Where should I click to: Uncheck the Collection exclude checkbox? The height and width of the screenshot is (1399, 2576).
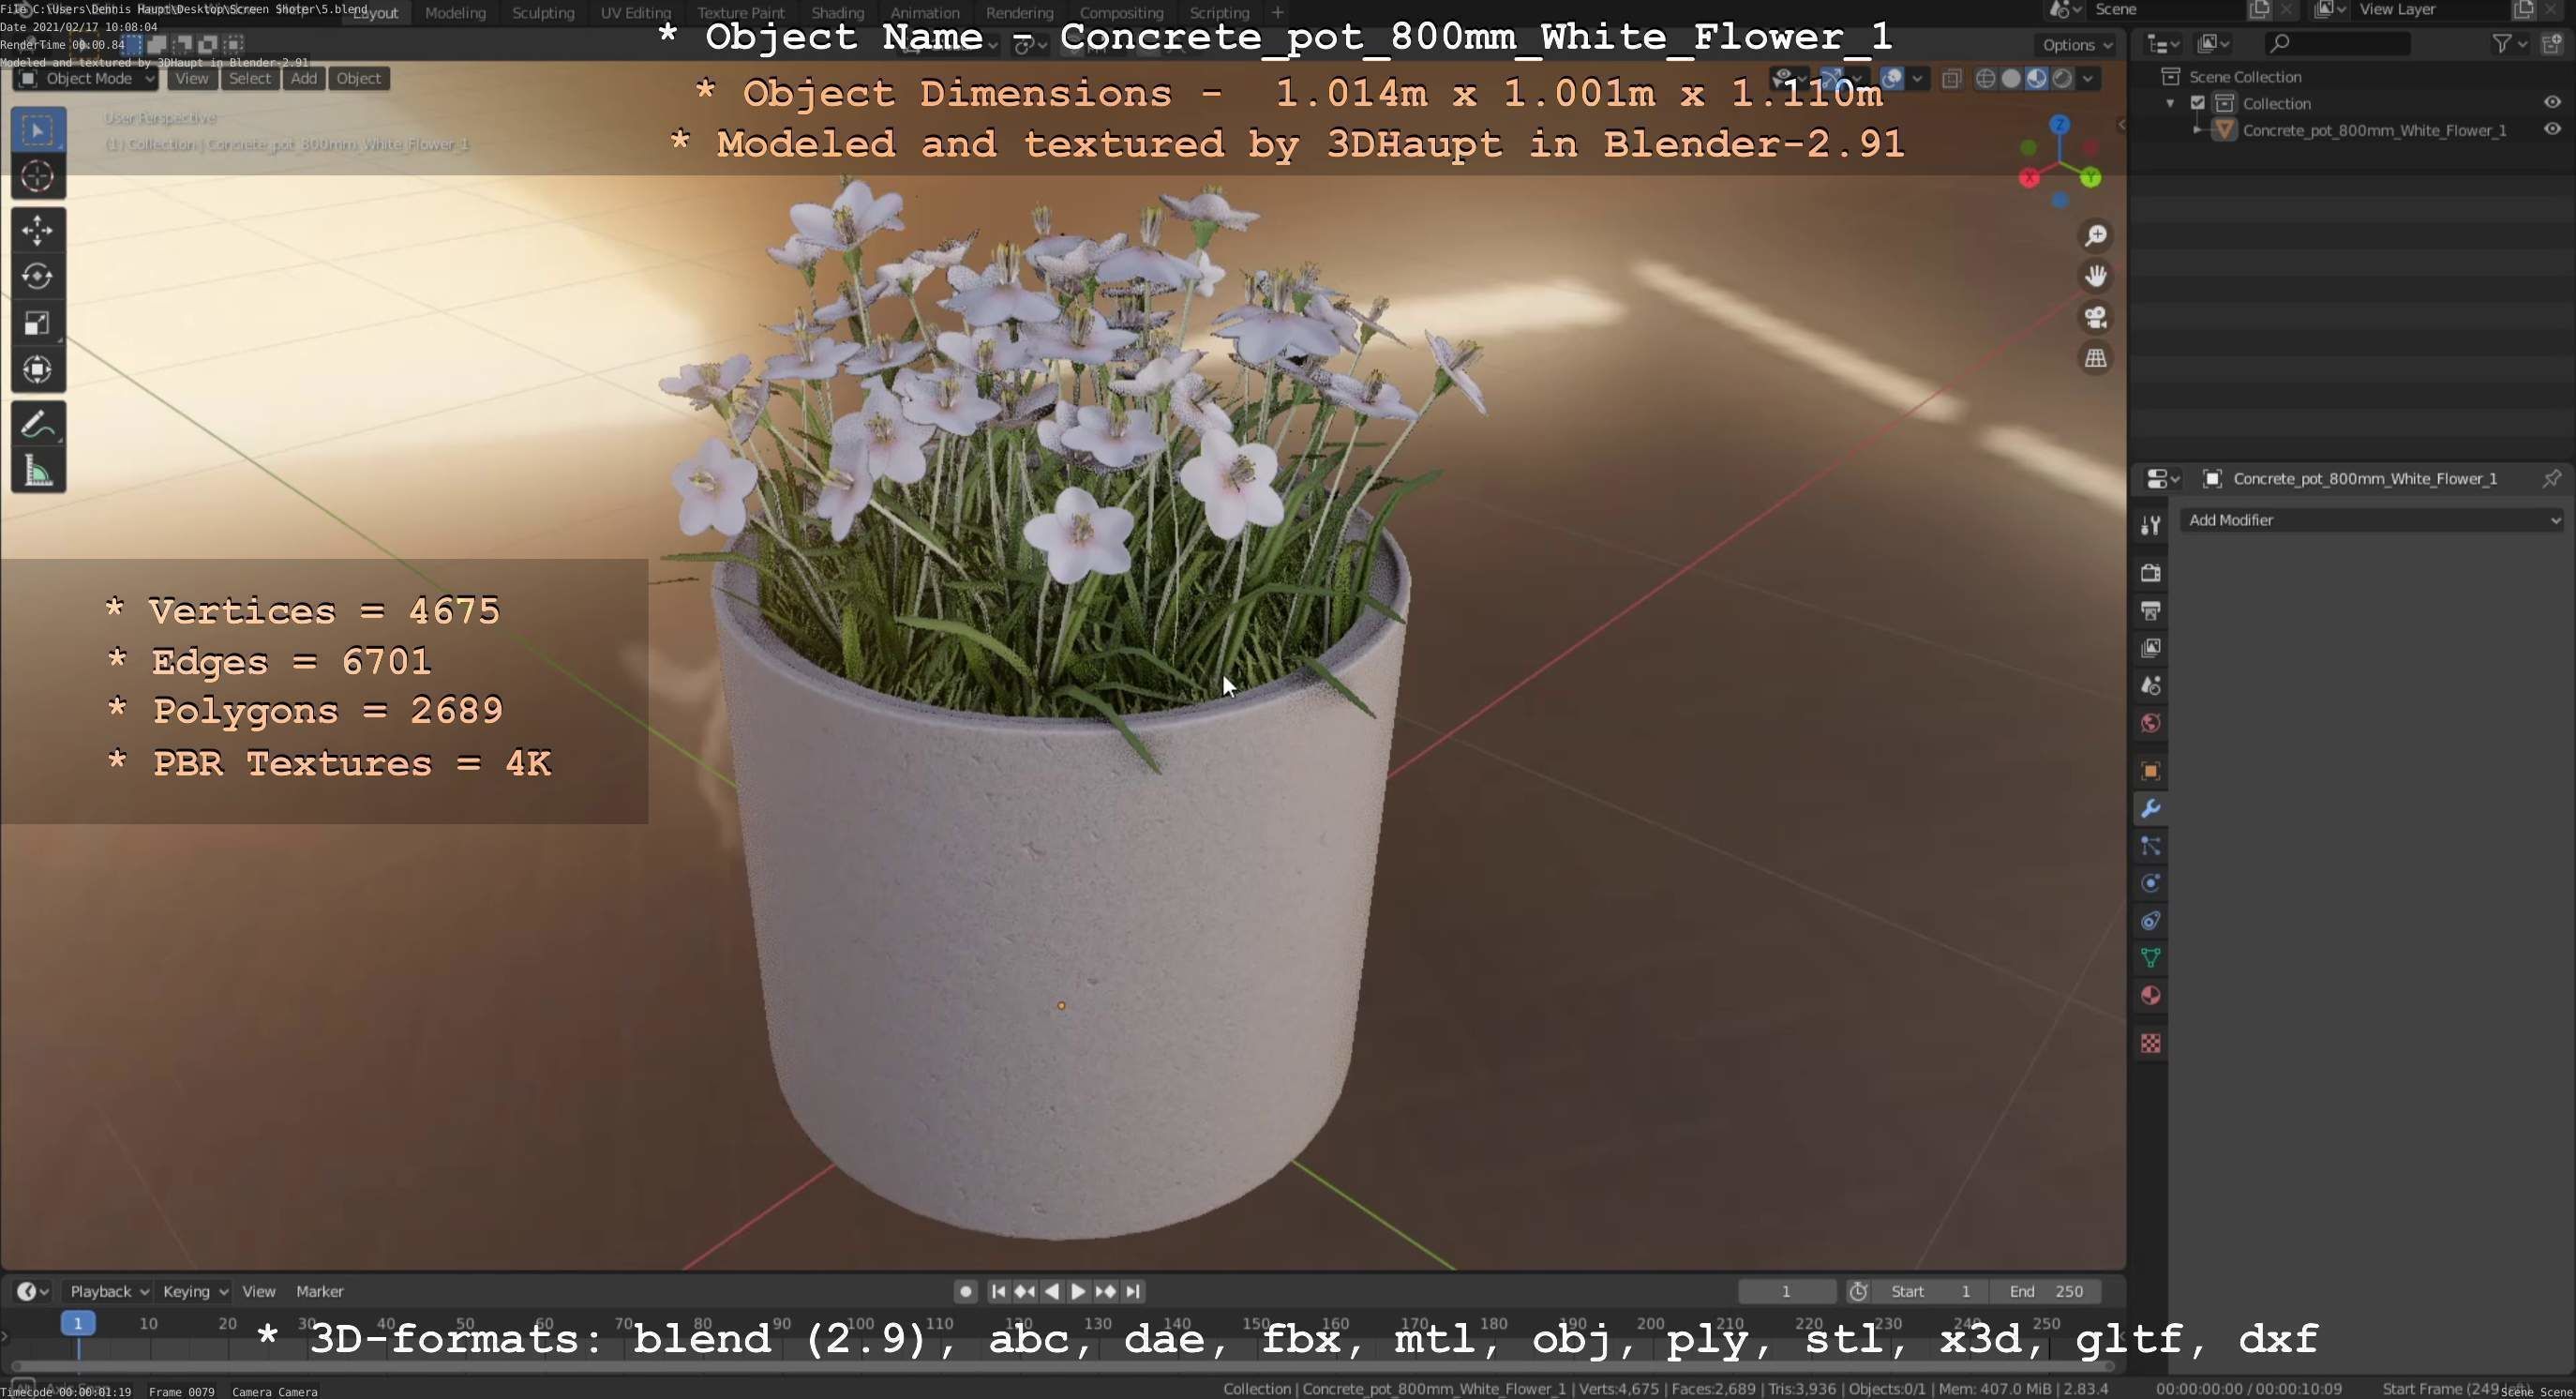pyautogui.click(x=2197, y=103)
